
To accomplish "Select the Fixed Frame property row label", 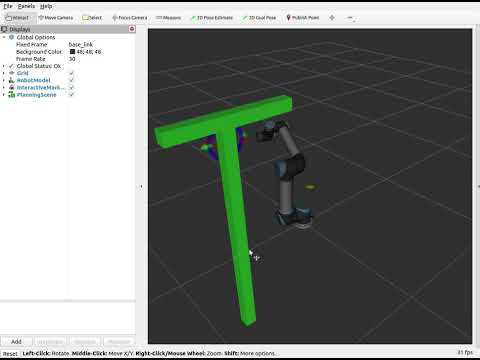I will coord(32,45).
